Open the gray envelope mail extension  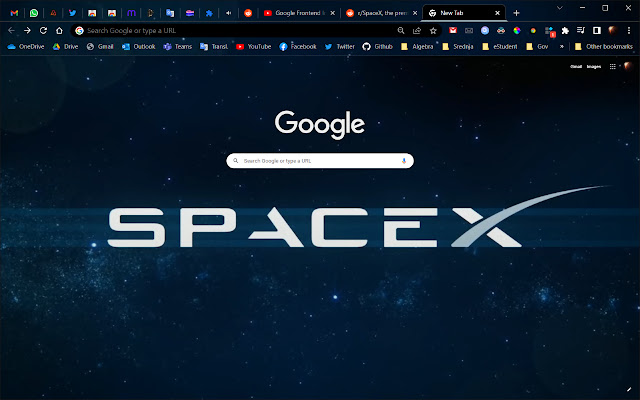(x=469, y=31)
